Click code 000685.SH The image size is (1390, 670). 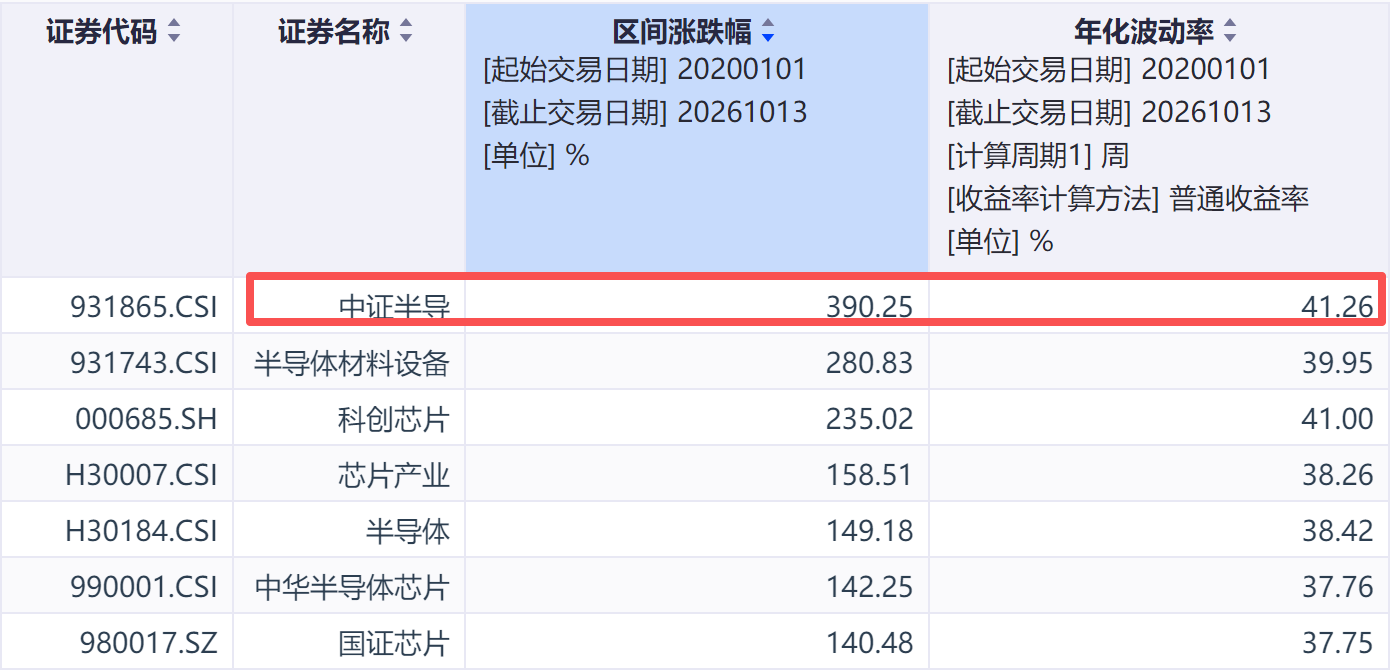coord(146,419)
